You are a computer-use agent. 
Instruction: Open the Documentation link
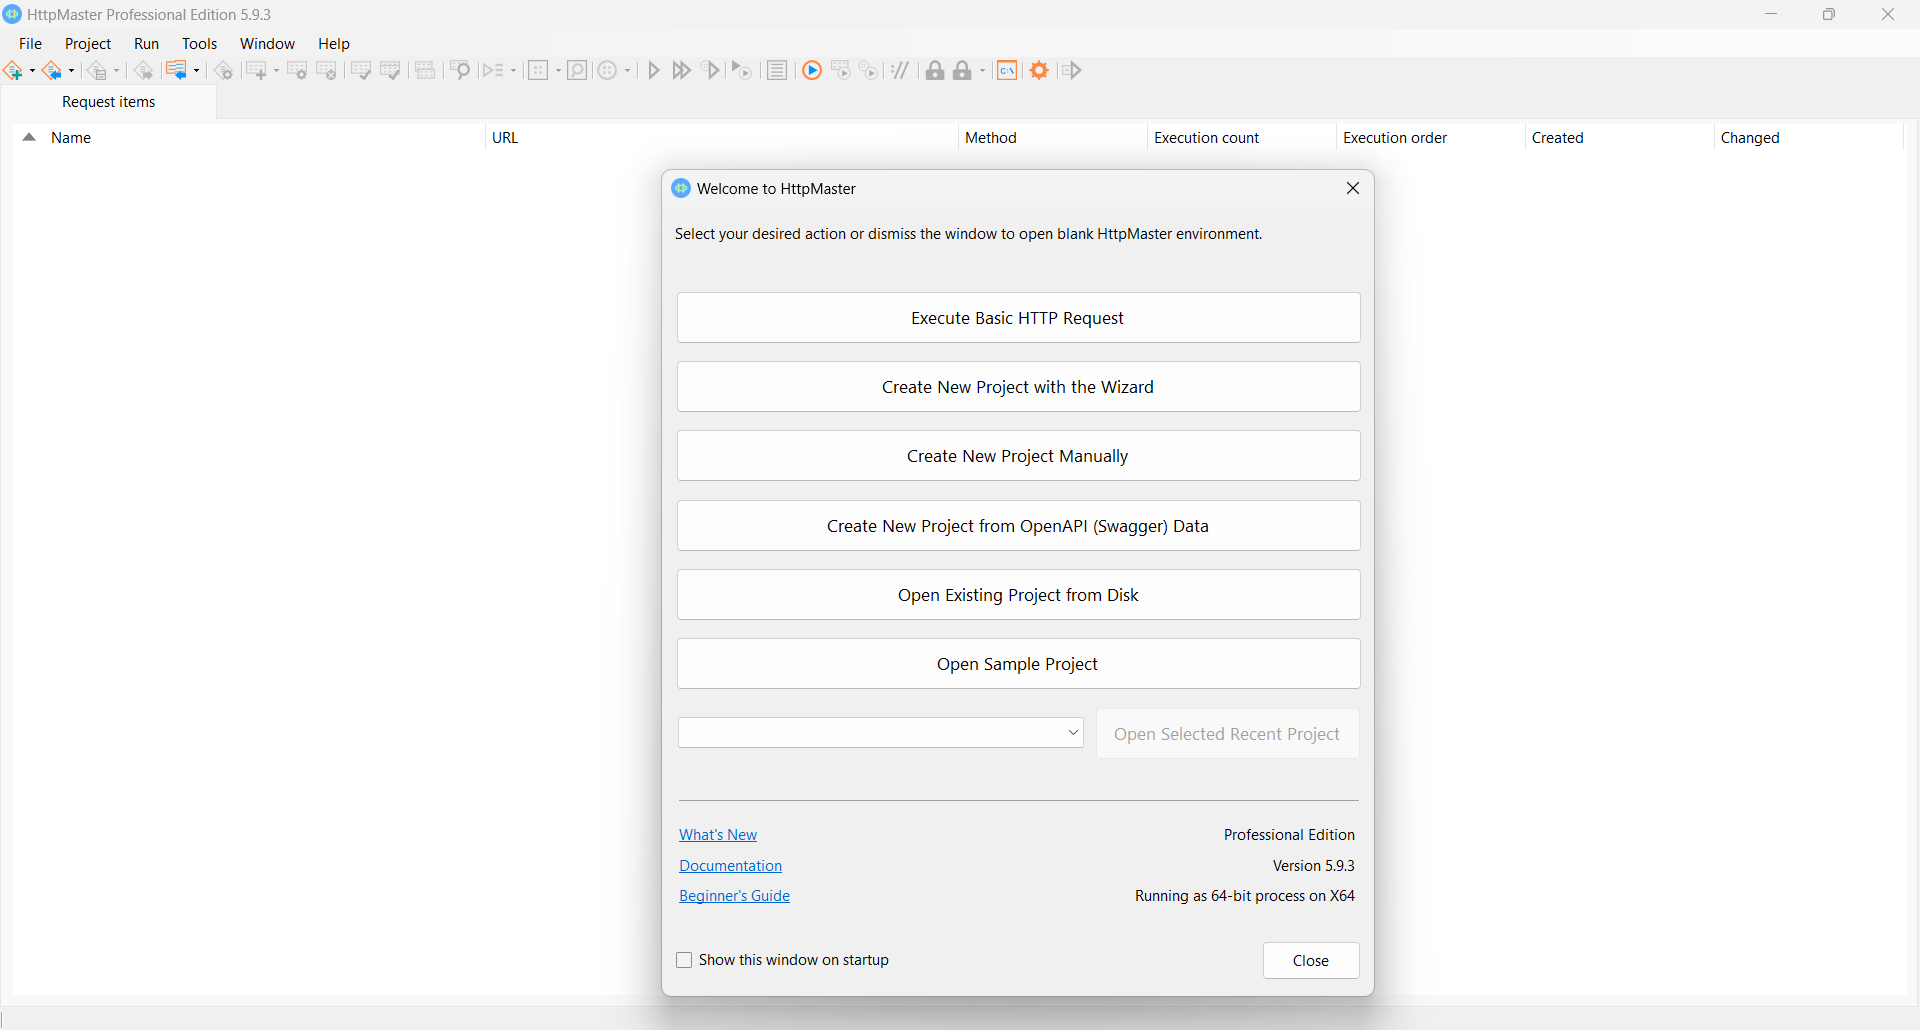(730, 866)
